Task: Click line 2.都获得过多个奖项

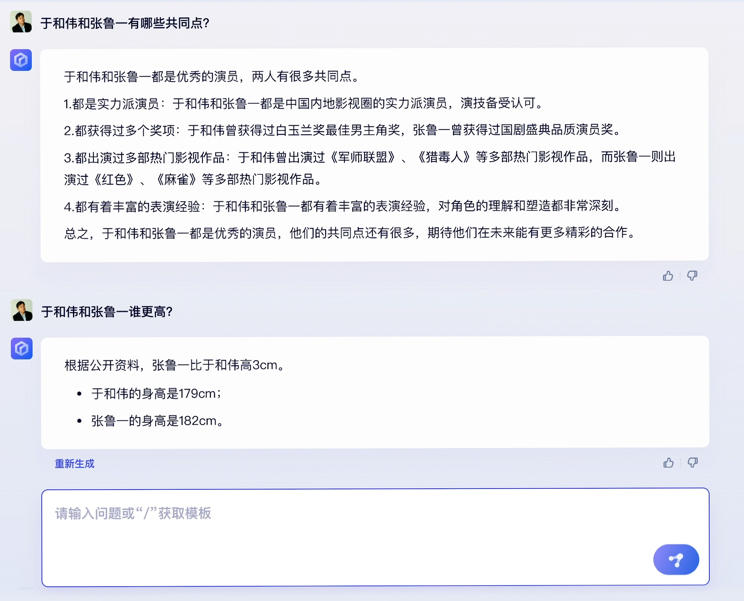Action: tap(343, 130)
